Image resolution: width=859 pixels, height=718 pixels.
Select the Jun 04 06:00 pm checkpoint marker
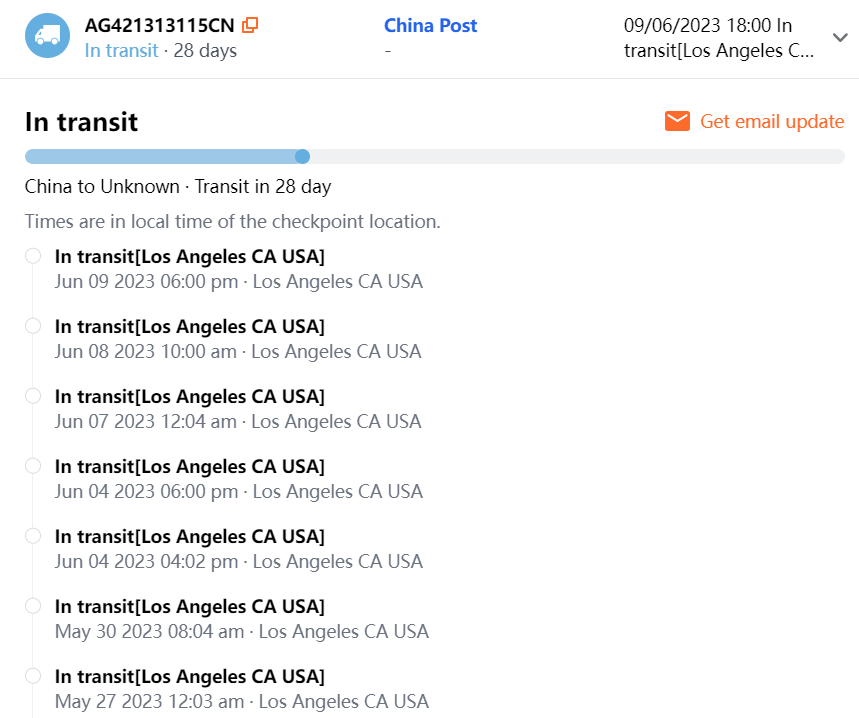coord(33,466)
